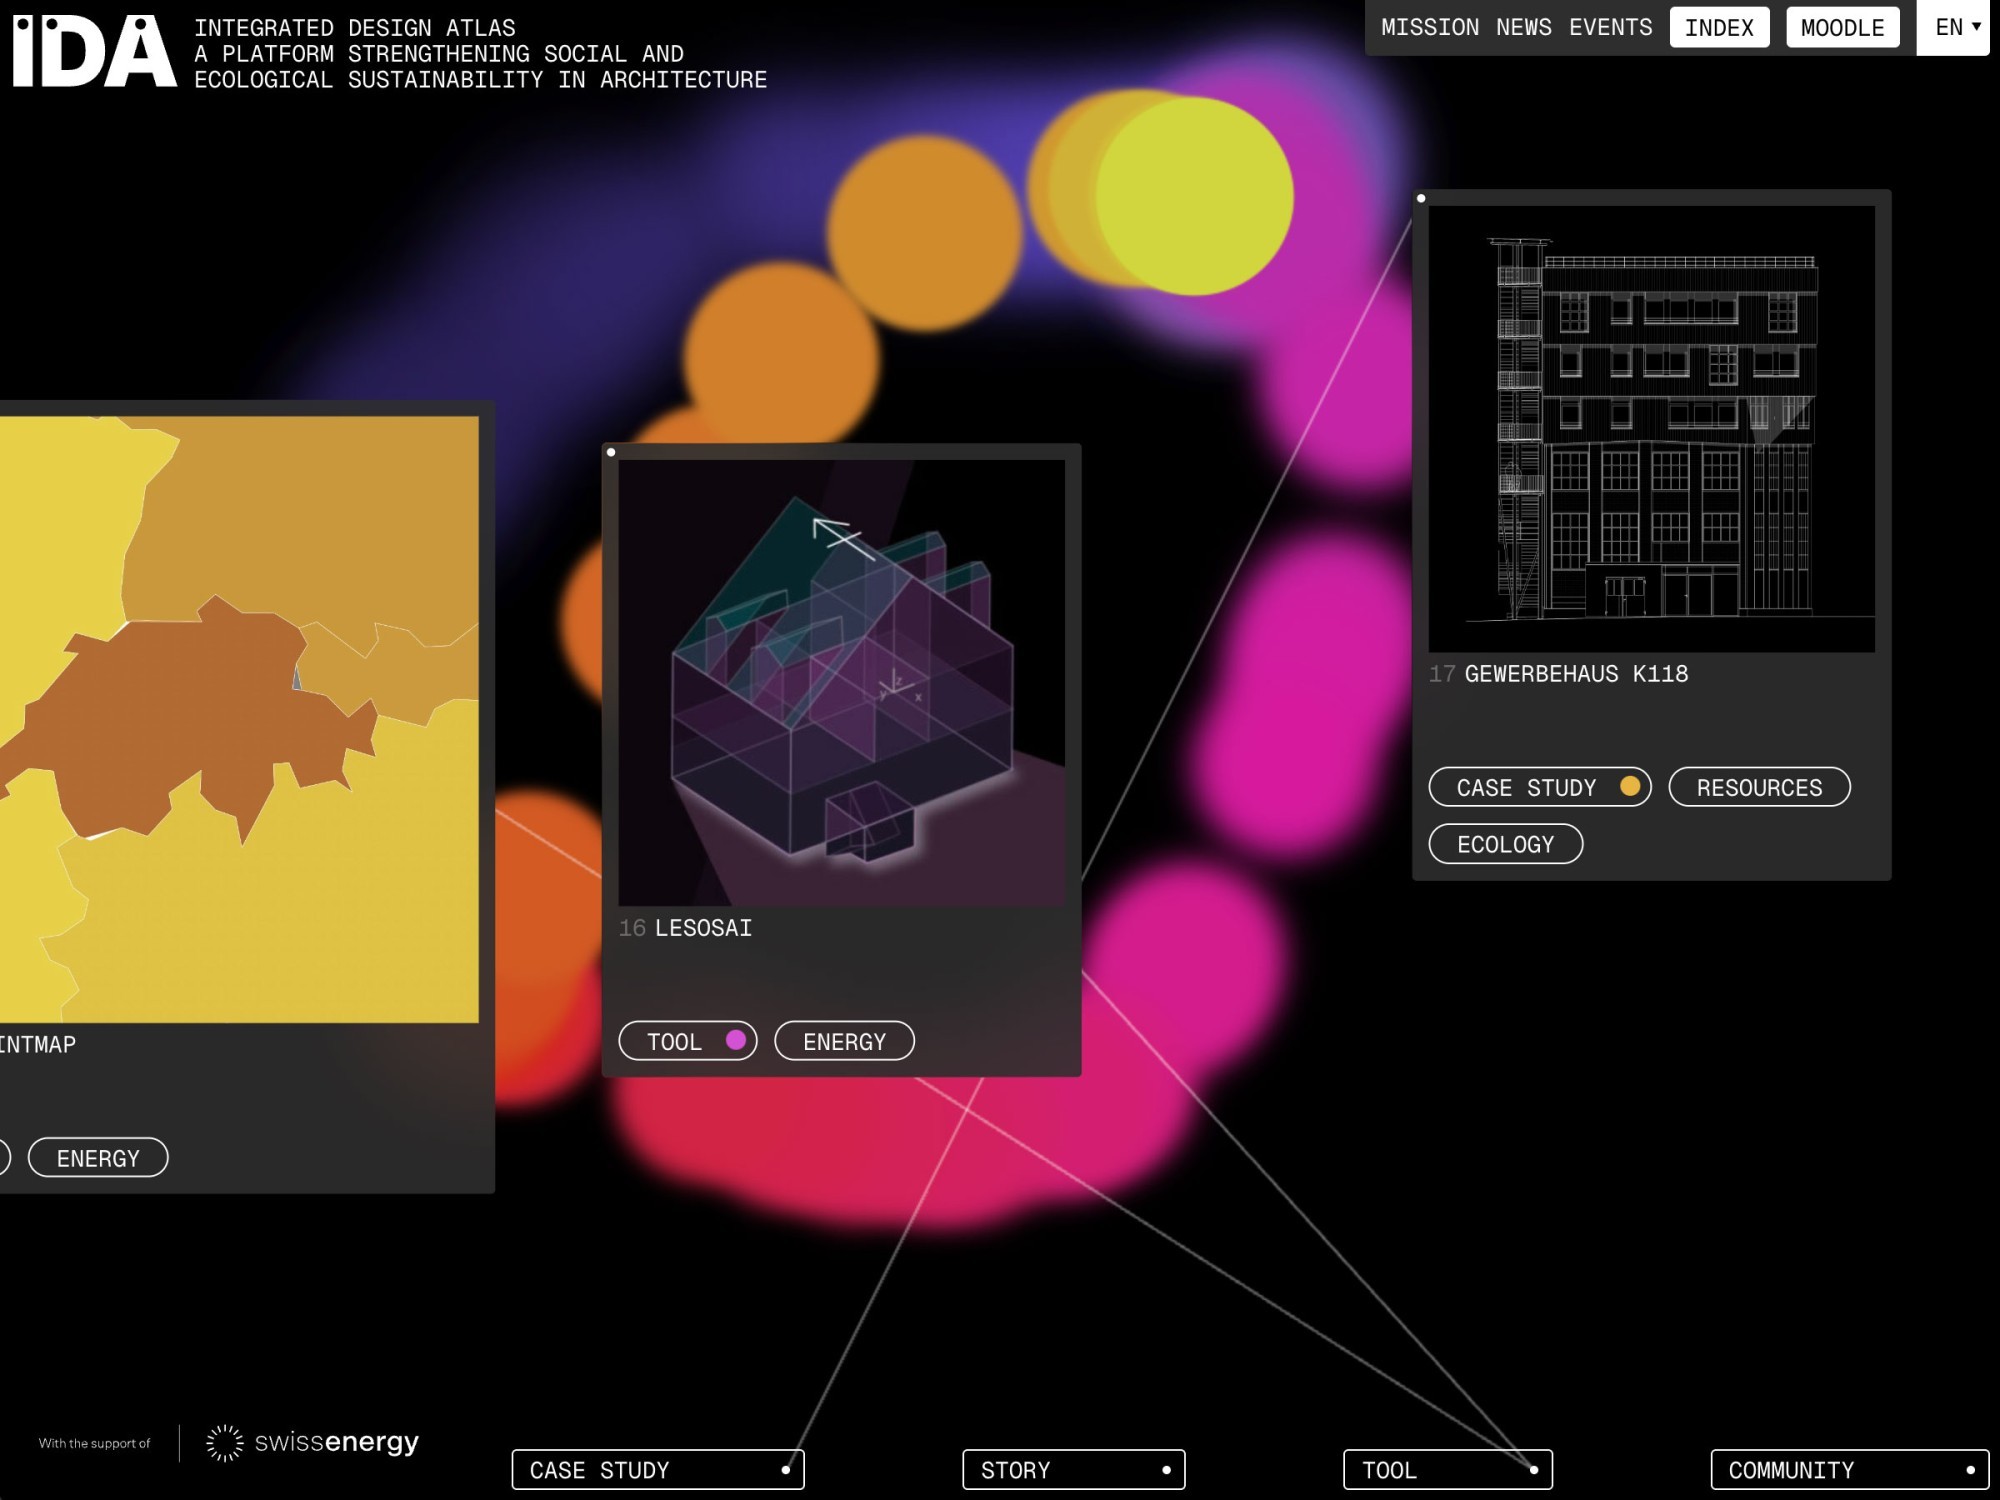This screenshot has height=1500, width=2000.
Task: Open the News page
Action: pos(1524,27)
